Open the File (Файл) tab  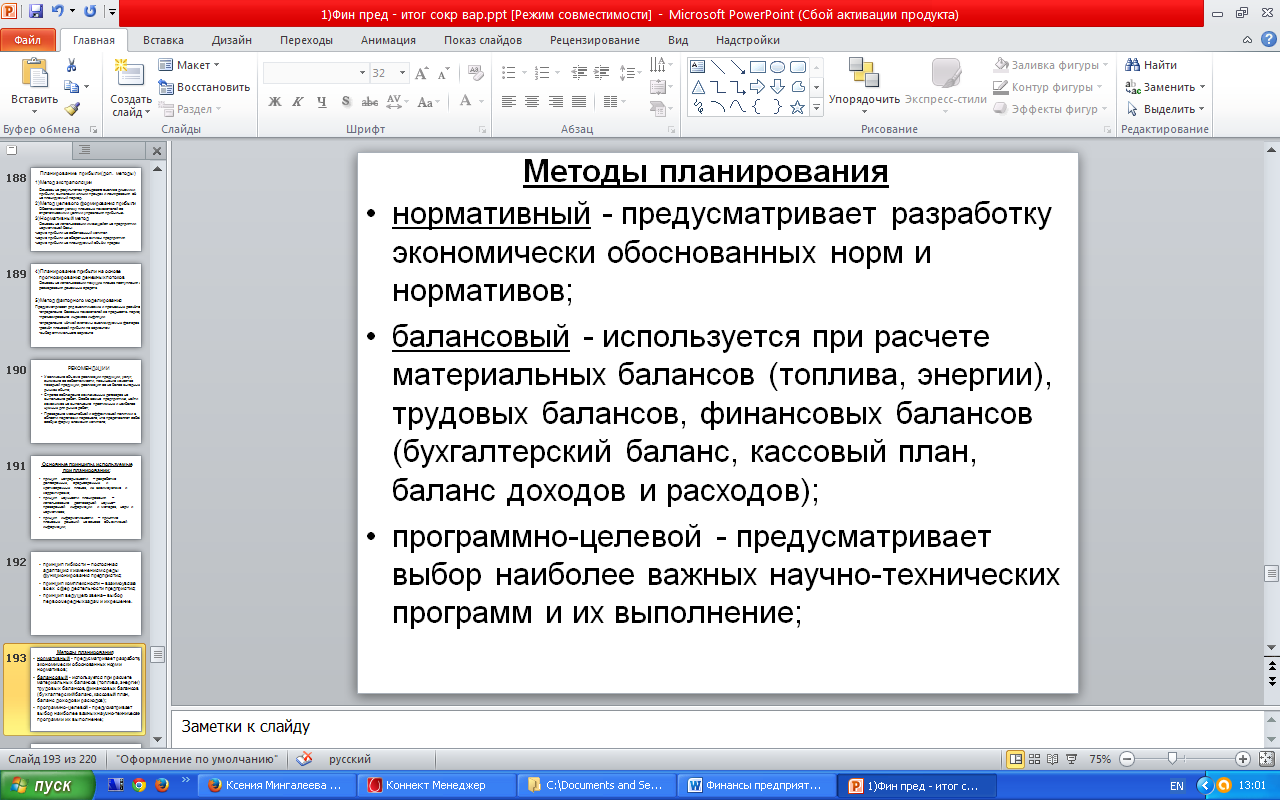pyautogui.click(x=28, y=40)
